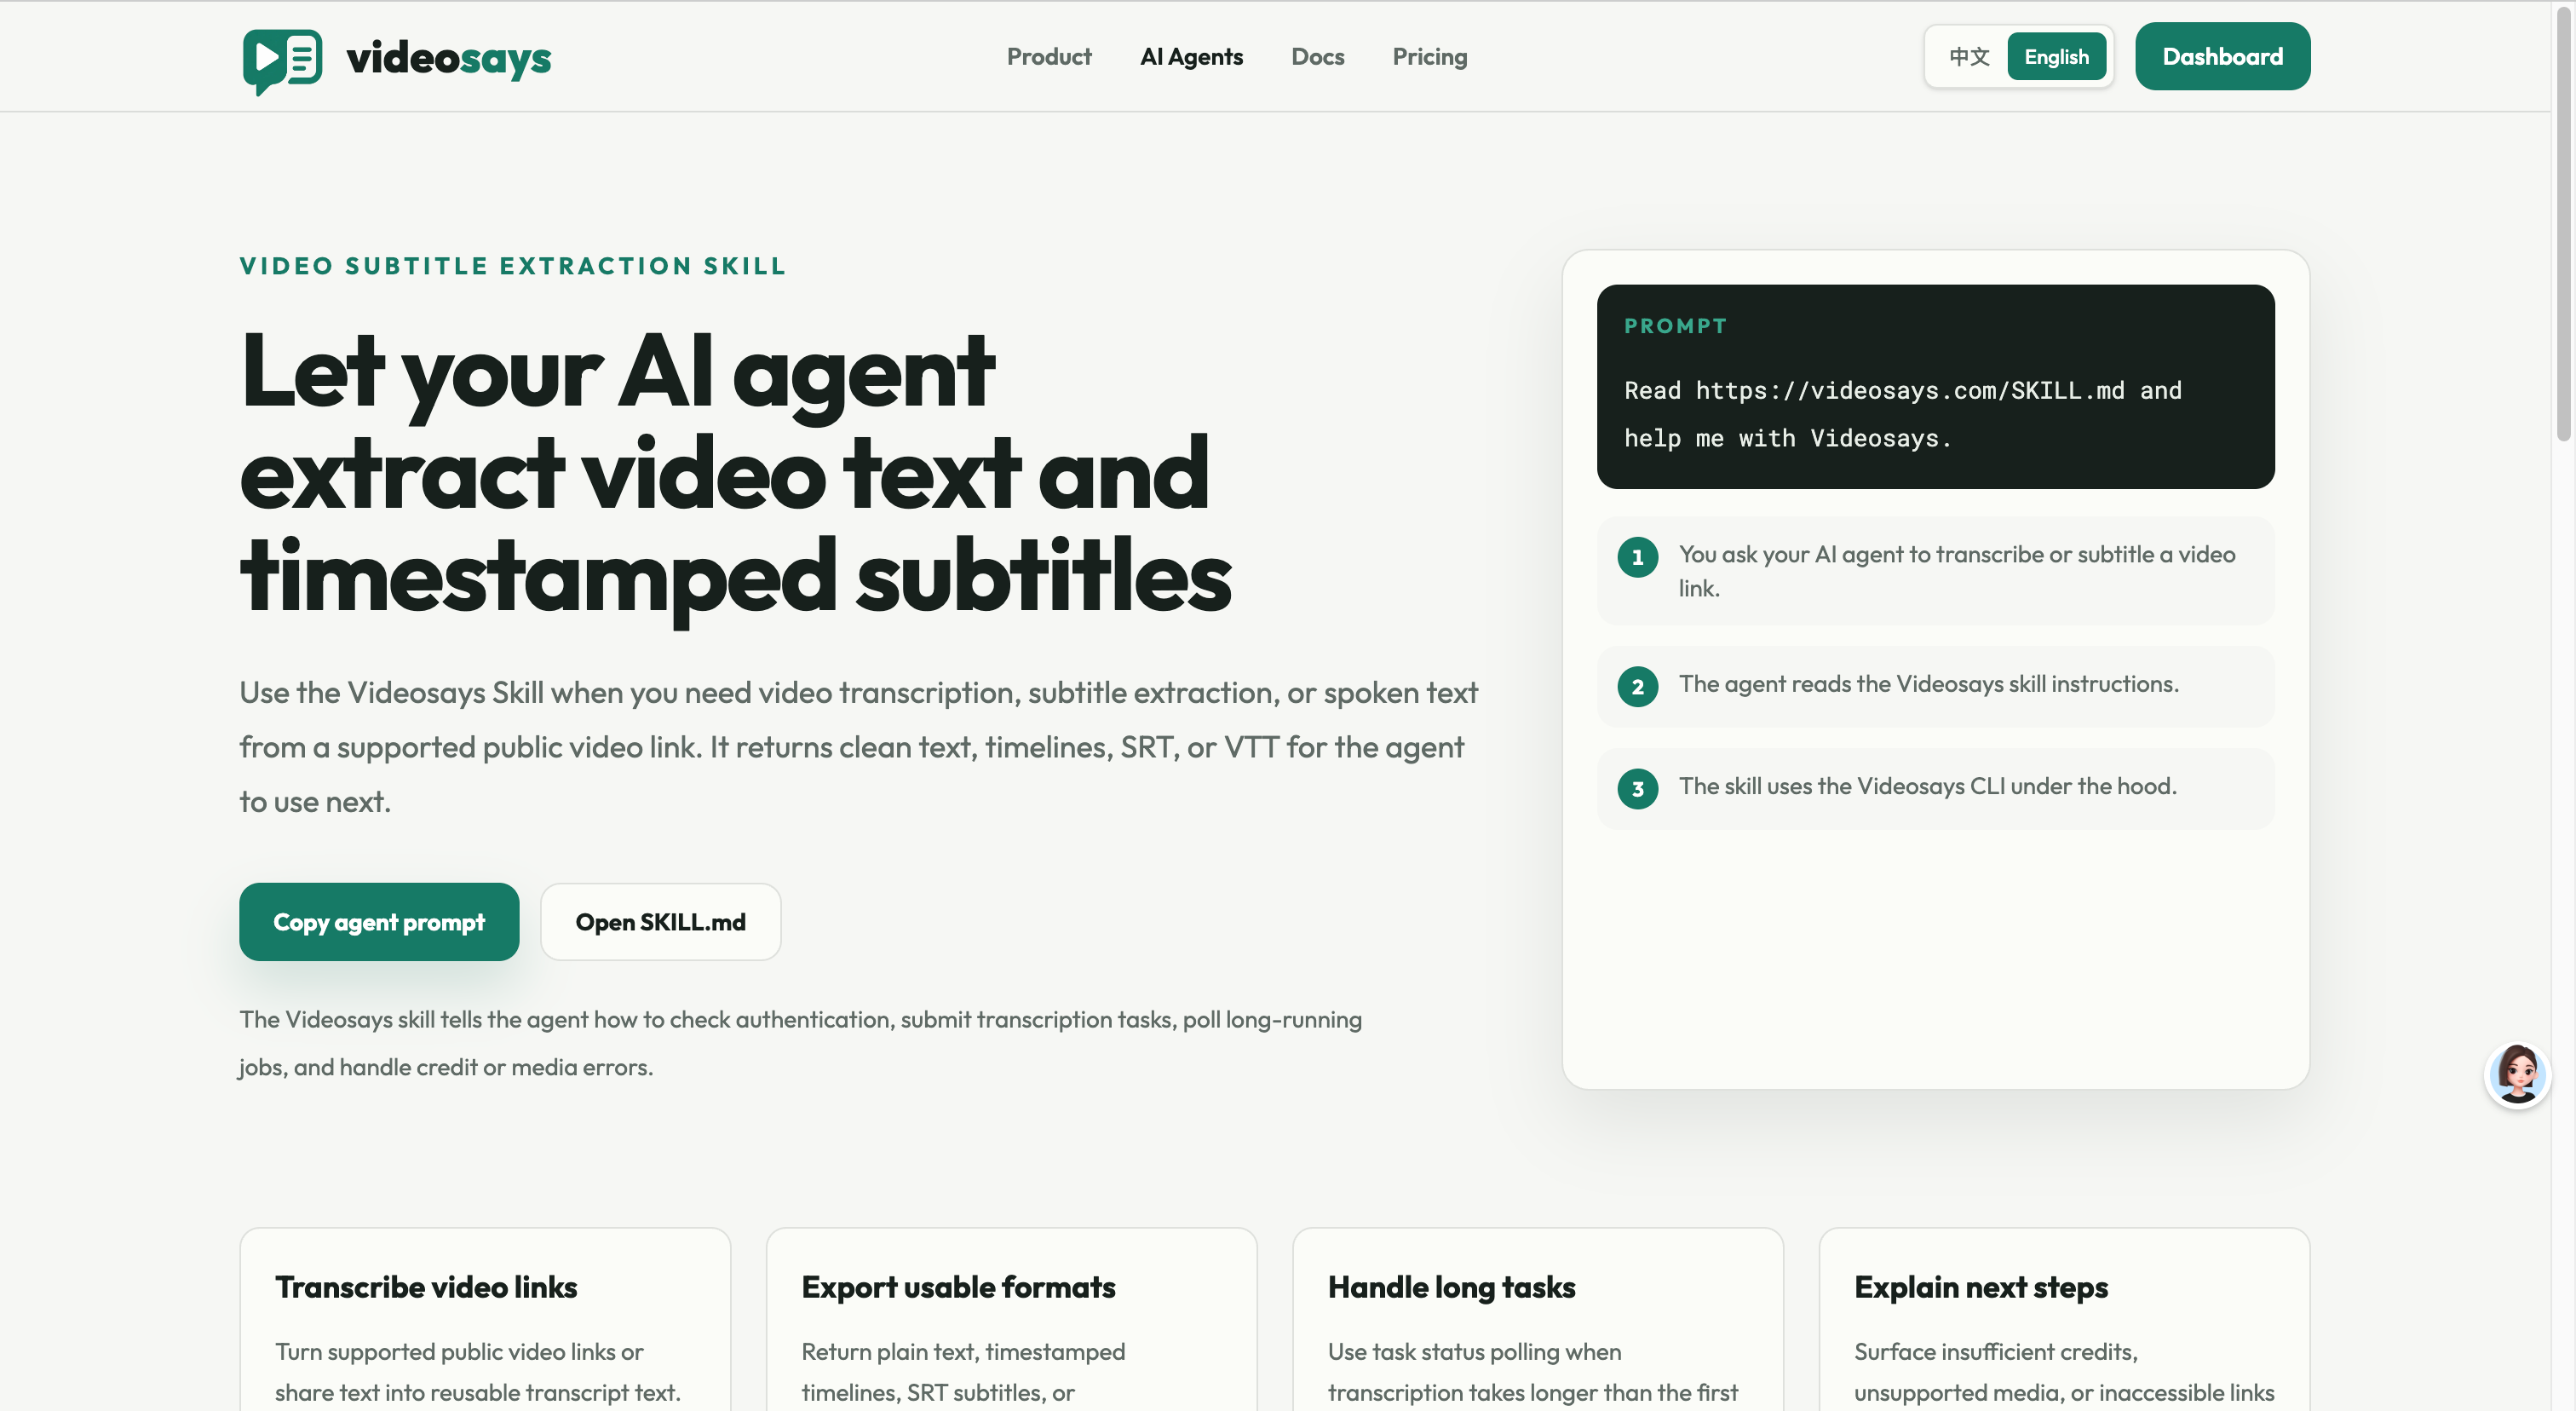Open the chat assistant avatar bubble
2576x1411 pixels.
(2517, 1075)
